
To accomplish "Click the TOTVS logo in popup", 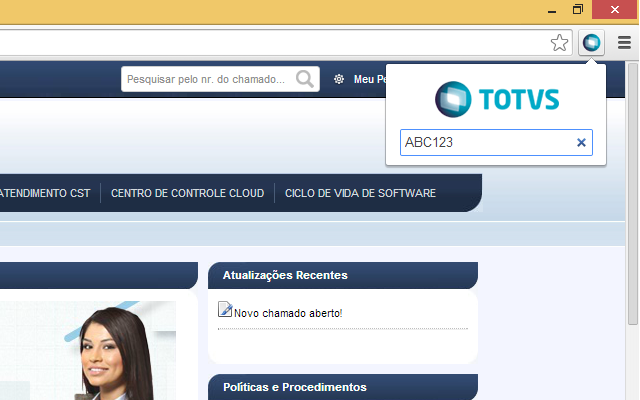I will pyautogui.click(x=497, y=99).
